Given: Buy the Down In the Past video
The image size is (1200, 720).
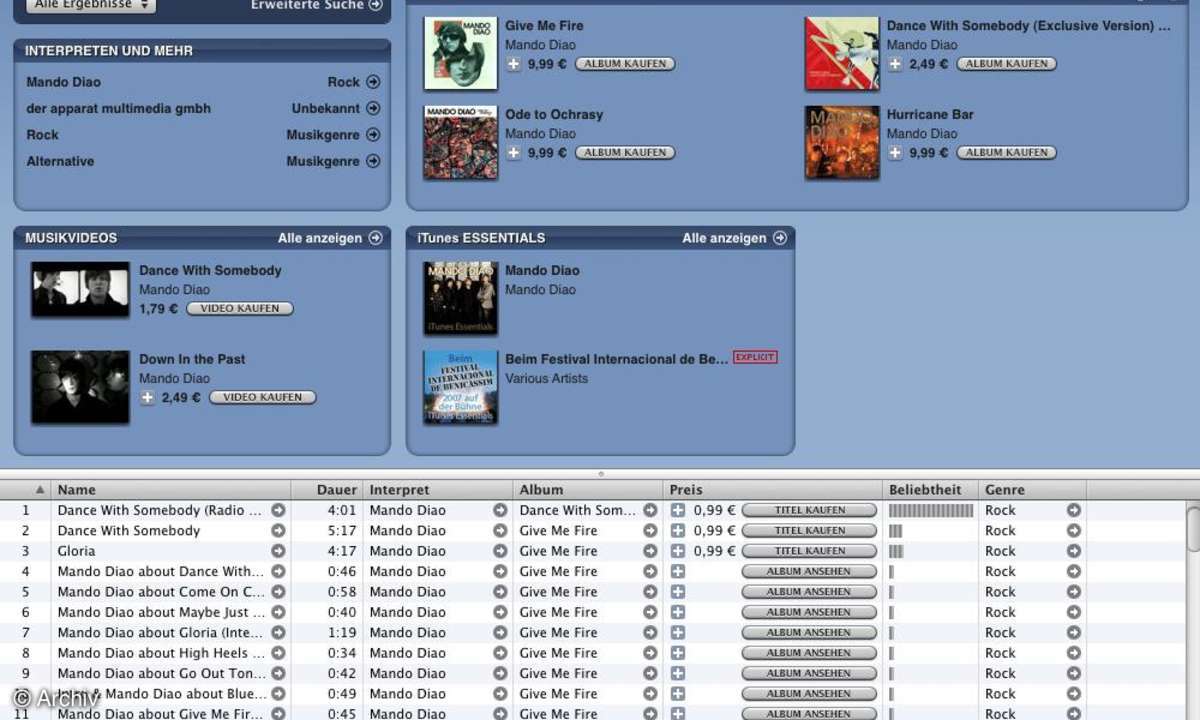Looking at the screenshot, I should click(x=262, y=398).
